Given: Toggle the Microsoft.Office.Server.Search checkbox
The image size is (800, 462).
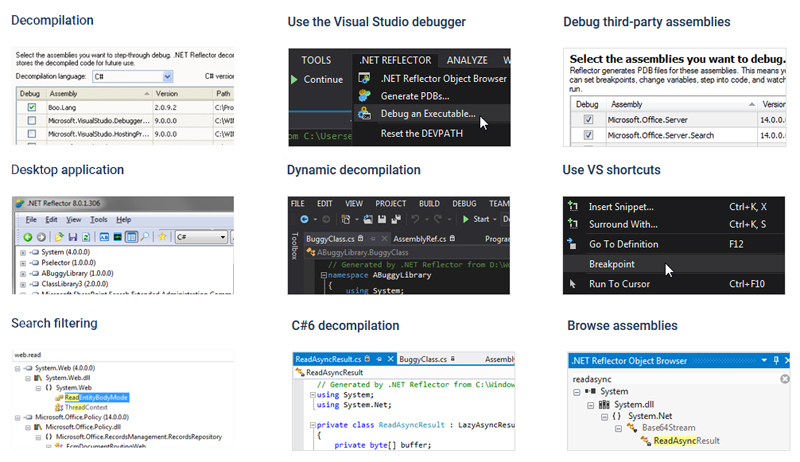Looking at the screenshot, I should (x=588, y=135).
